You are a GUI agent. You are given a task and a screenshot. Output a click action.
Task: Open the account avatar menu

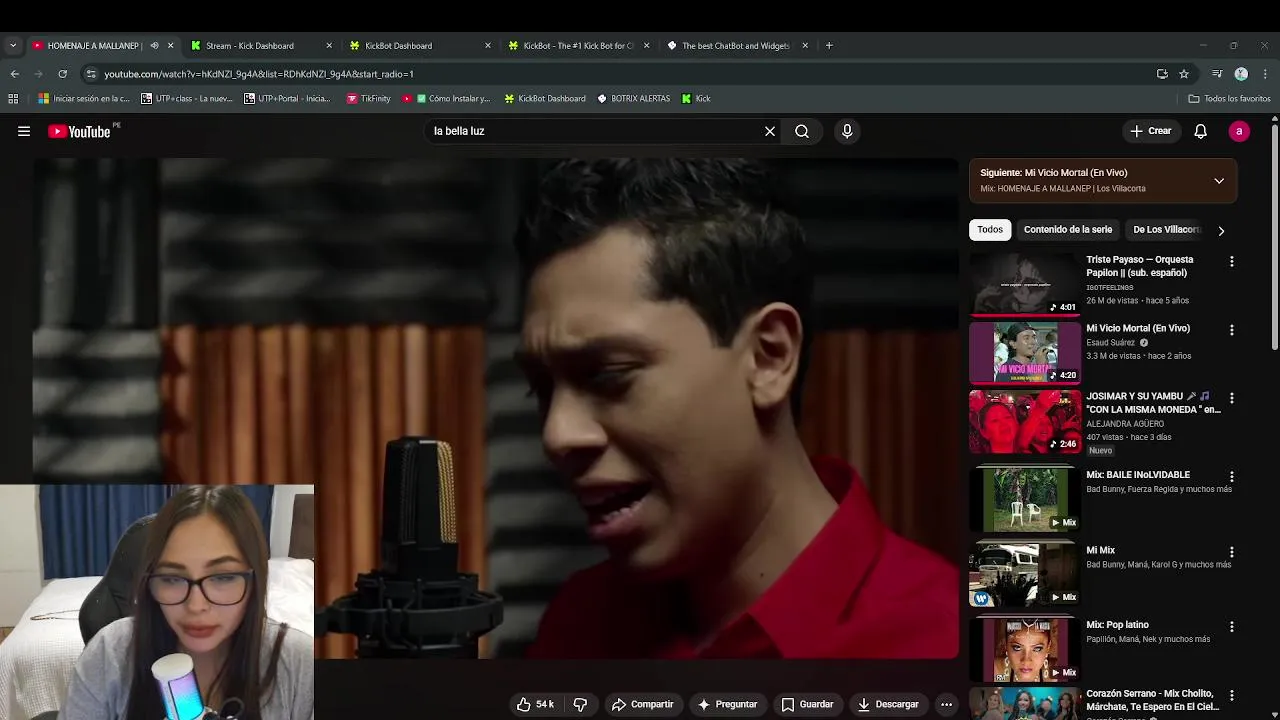pyautogui.click(x=1239, y=131)
